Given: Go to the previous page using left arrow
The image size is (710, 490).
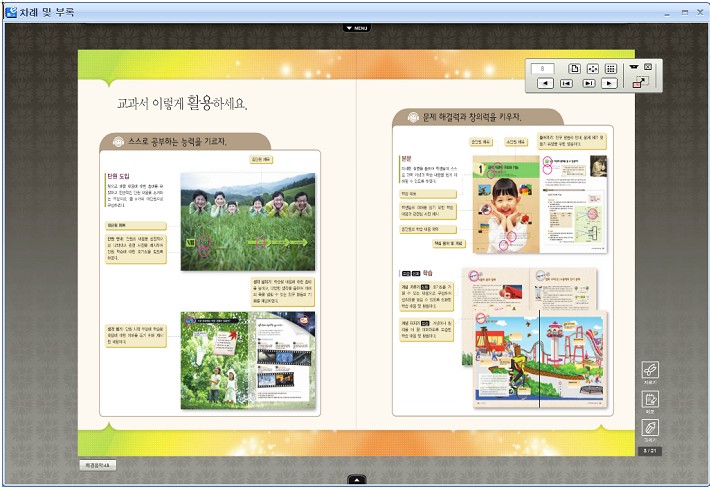Looking at the screenshot, I should (x=545, y=83).
